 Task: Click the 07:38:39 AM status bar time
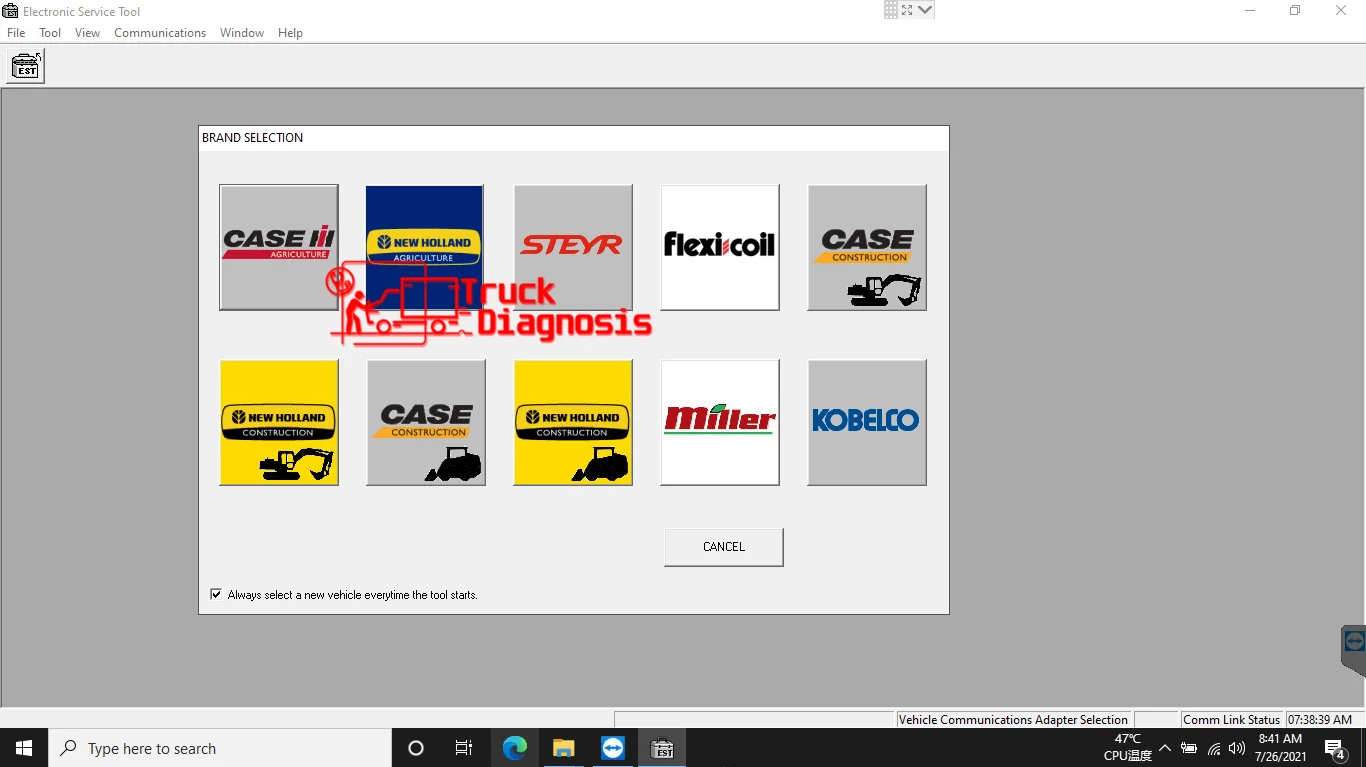(1320, 719)
